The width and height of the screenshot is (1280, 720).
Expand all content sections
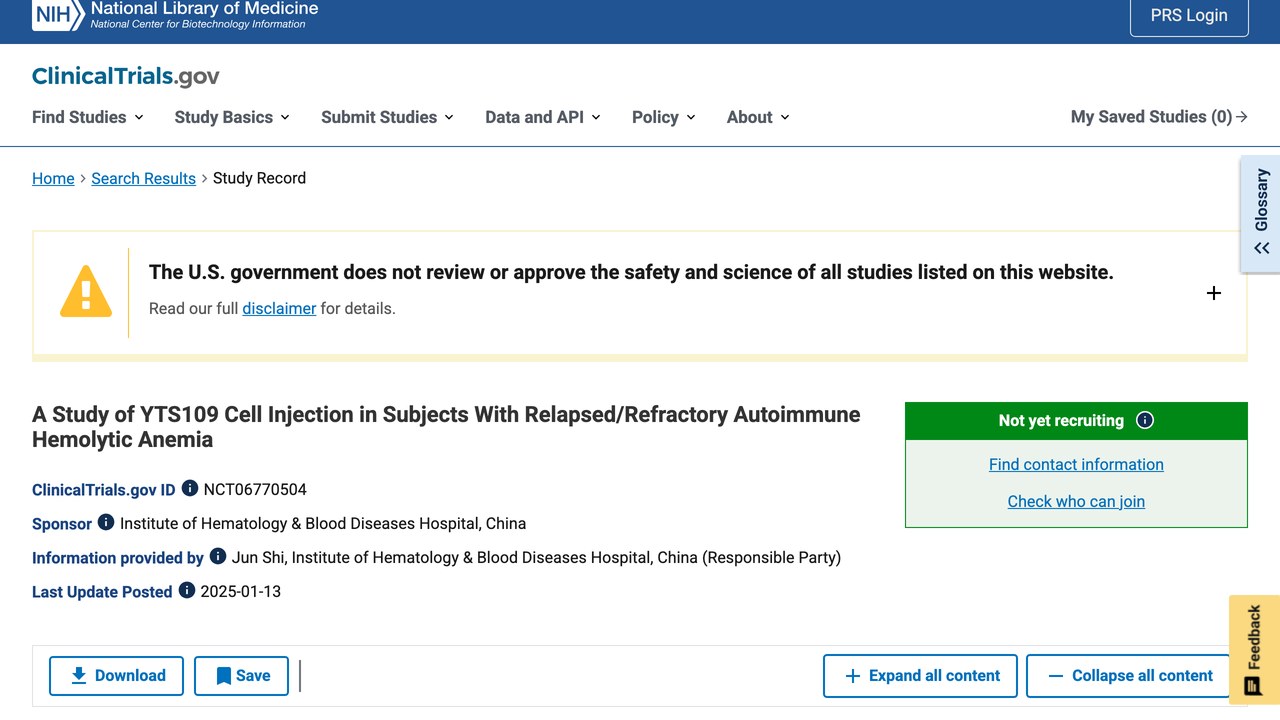pyautogui.click(x=920, y=676)
